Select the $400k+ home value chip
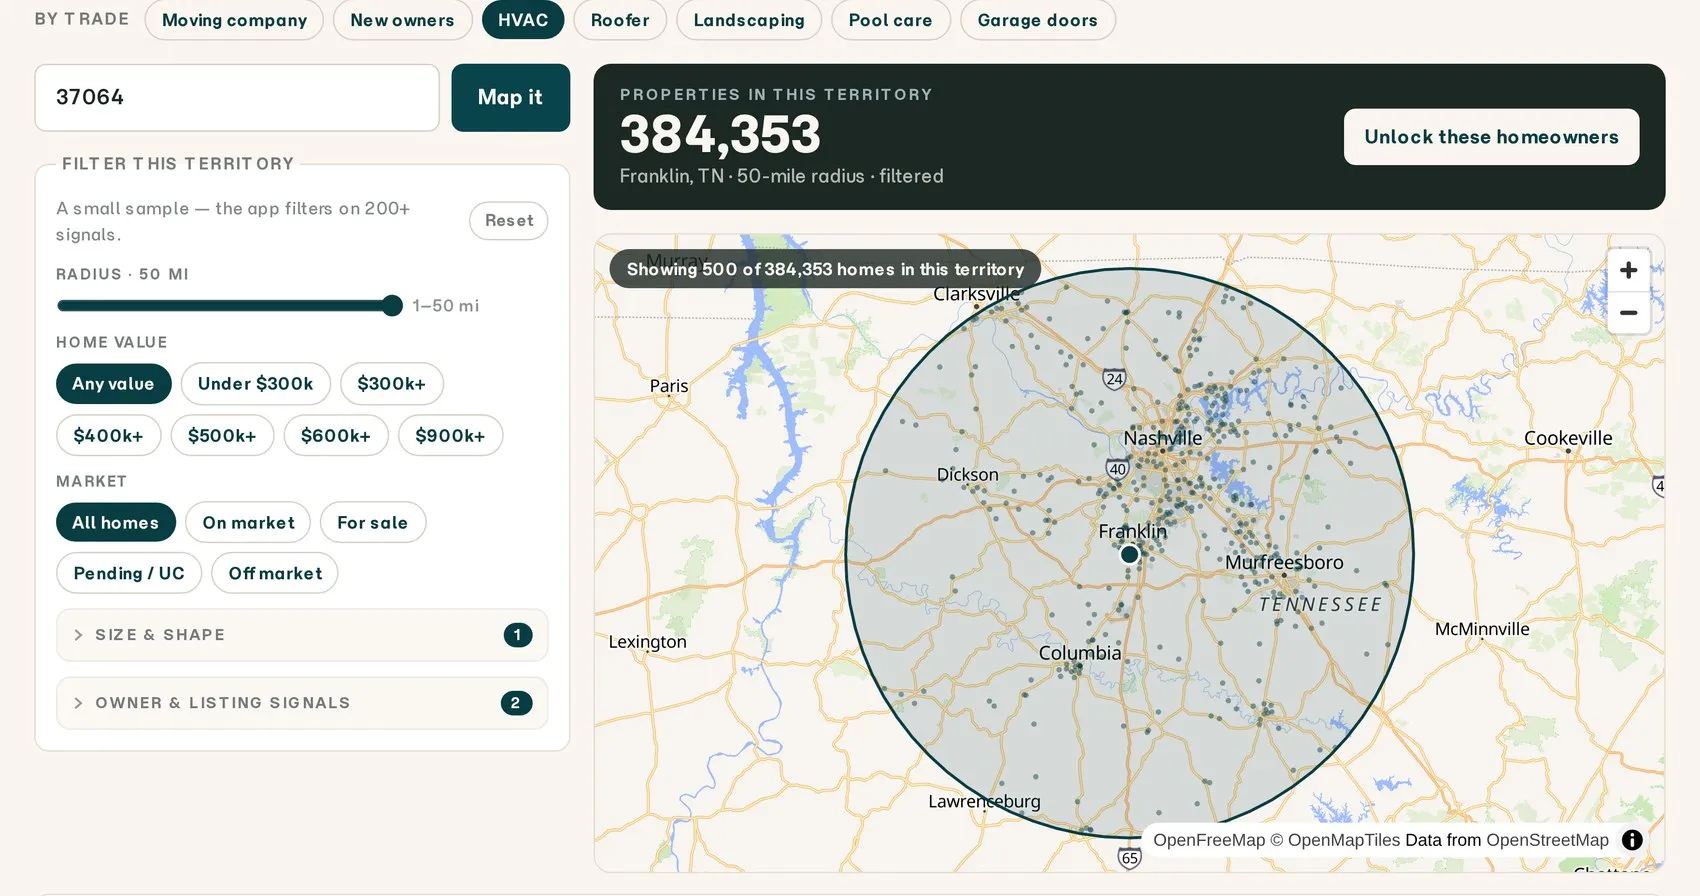The image size is (1700, 896). (108, 436)
